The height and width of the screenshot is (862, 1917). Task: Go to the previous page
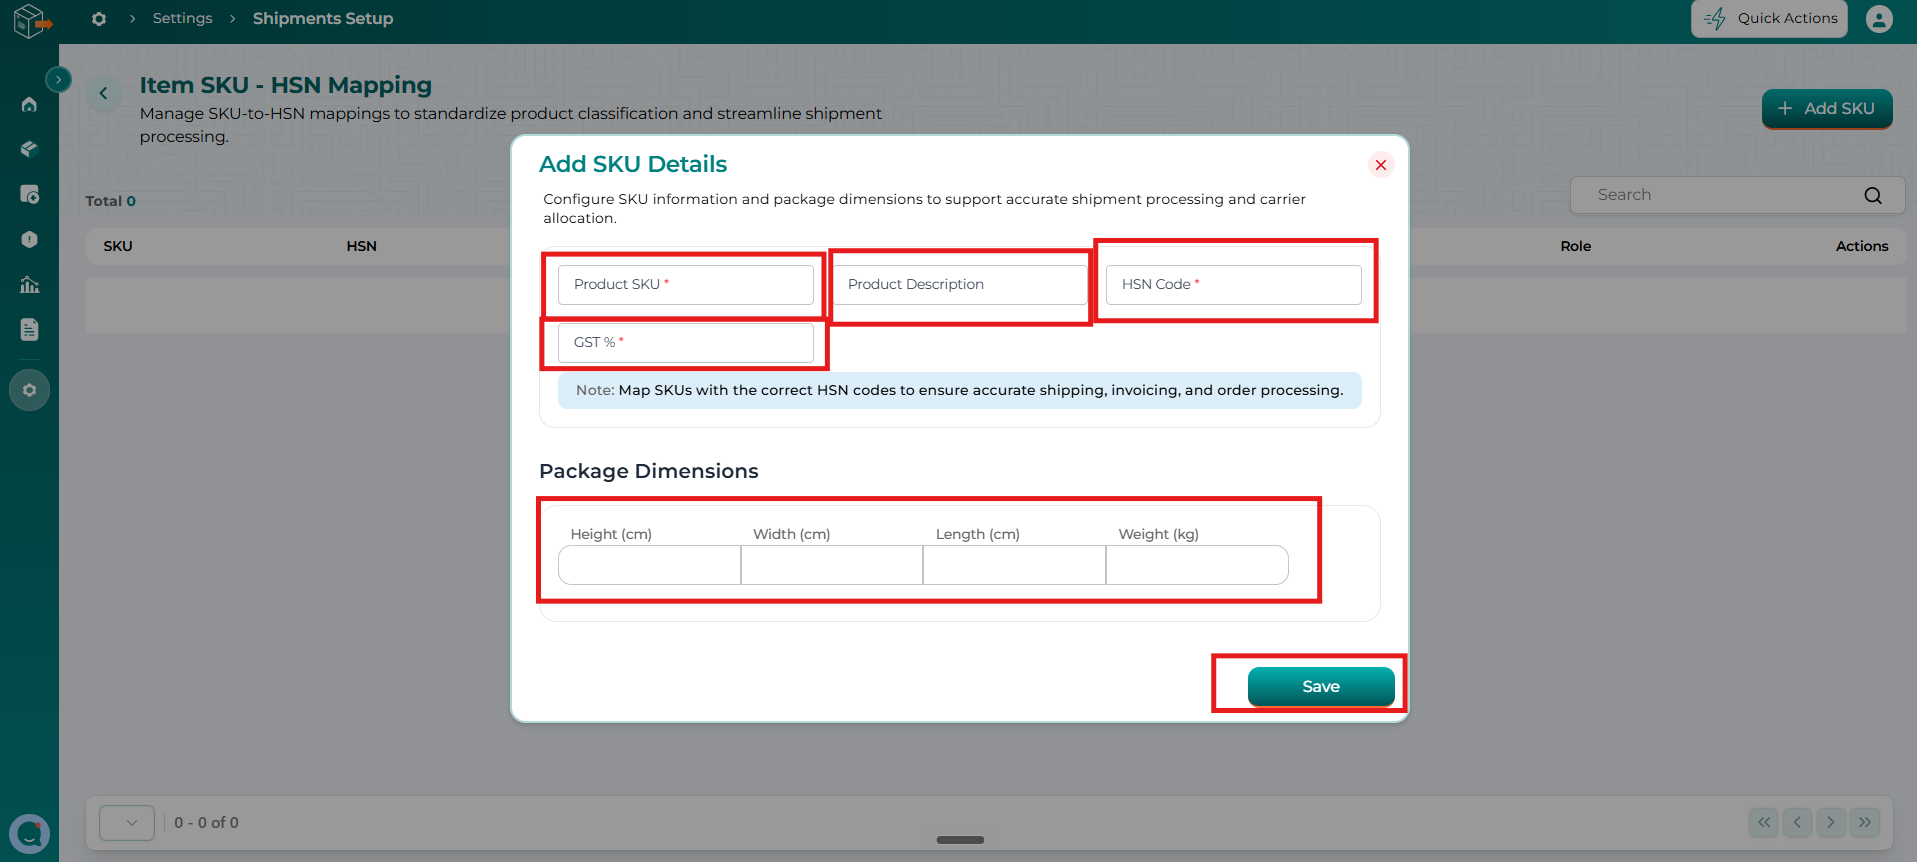[x=1797, y=822]
